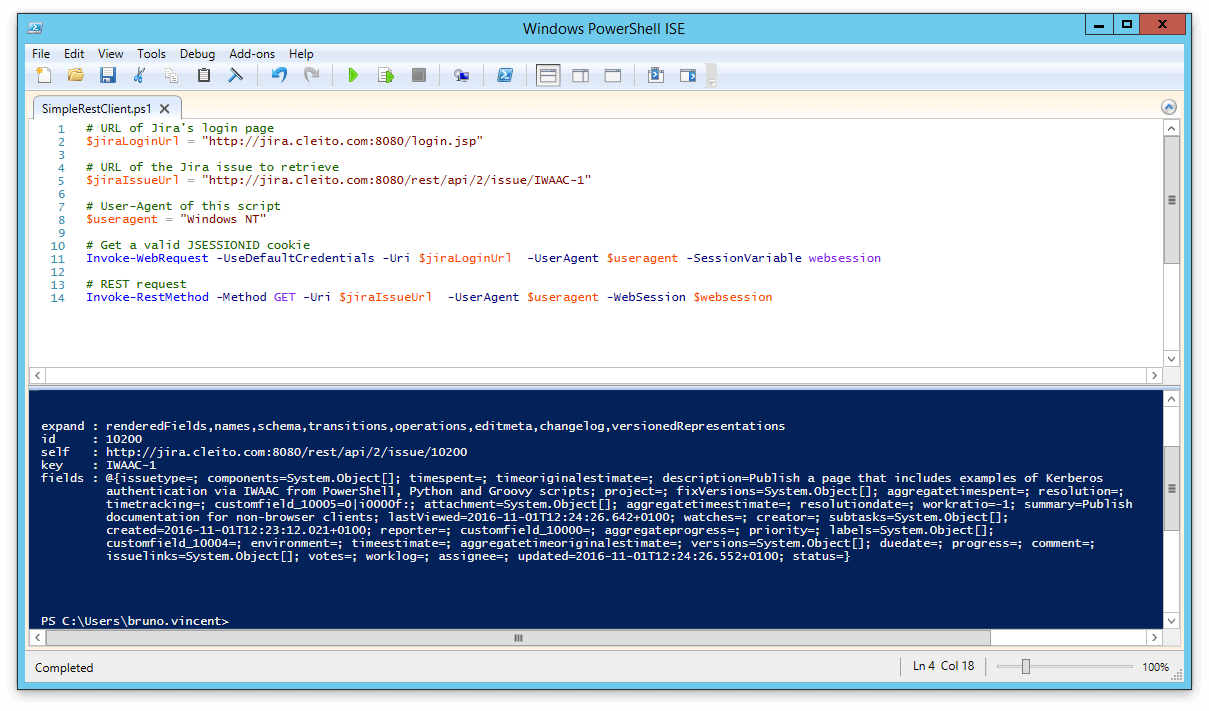Open the Edit menu
Screen dimensions: 1209x711
click(74, 54)
